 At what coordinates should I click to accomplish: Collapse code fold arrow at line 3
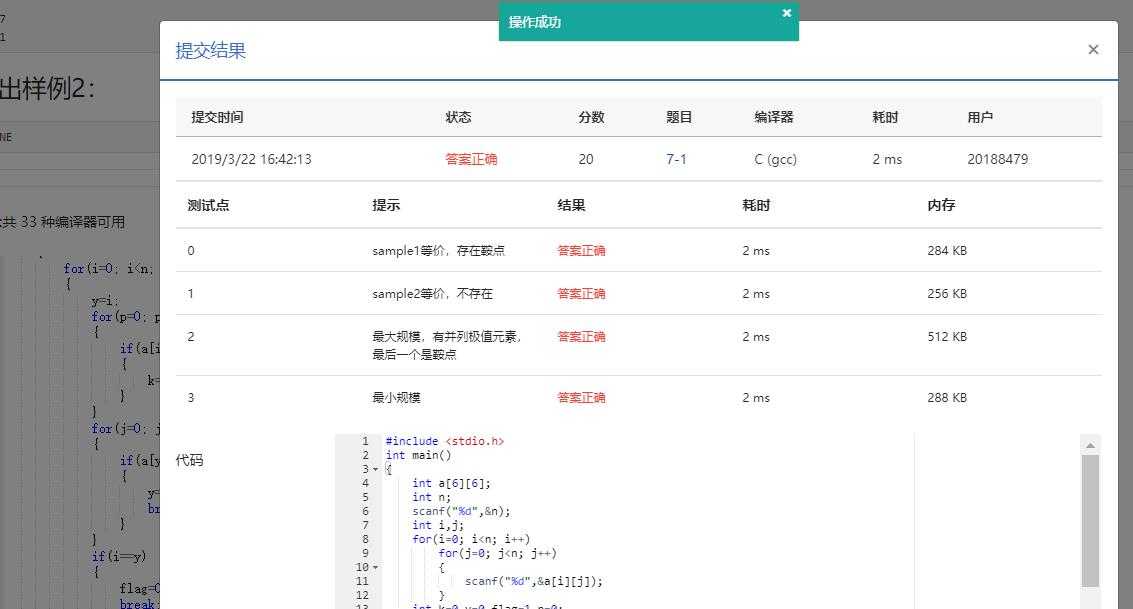[x=376, y=470]
